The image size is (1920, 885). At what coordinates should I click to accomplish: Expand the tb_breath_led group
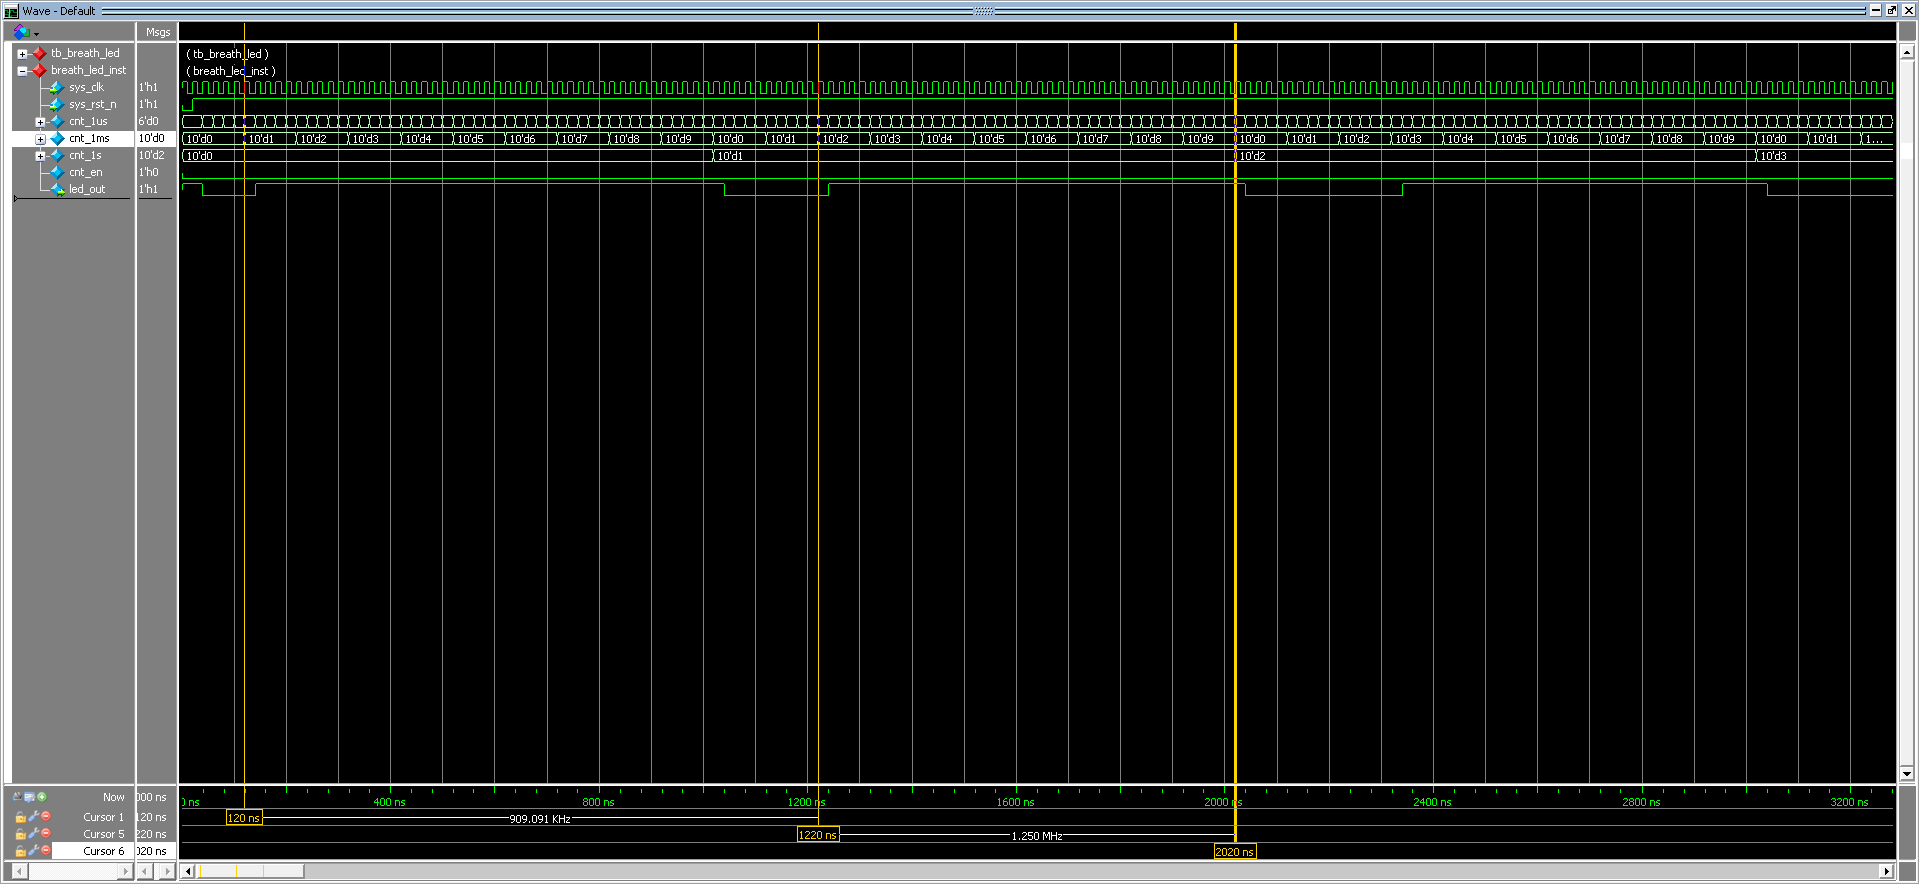click(x=22, y=54)
